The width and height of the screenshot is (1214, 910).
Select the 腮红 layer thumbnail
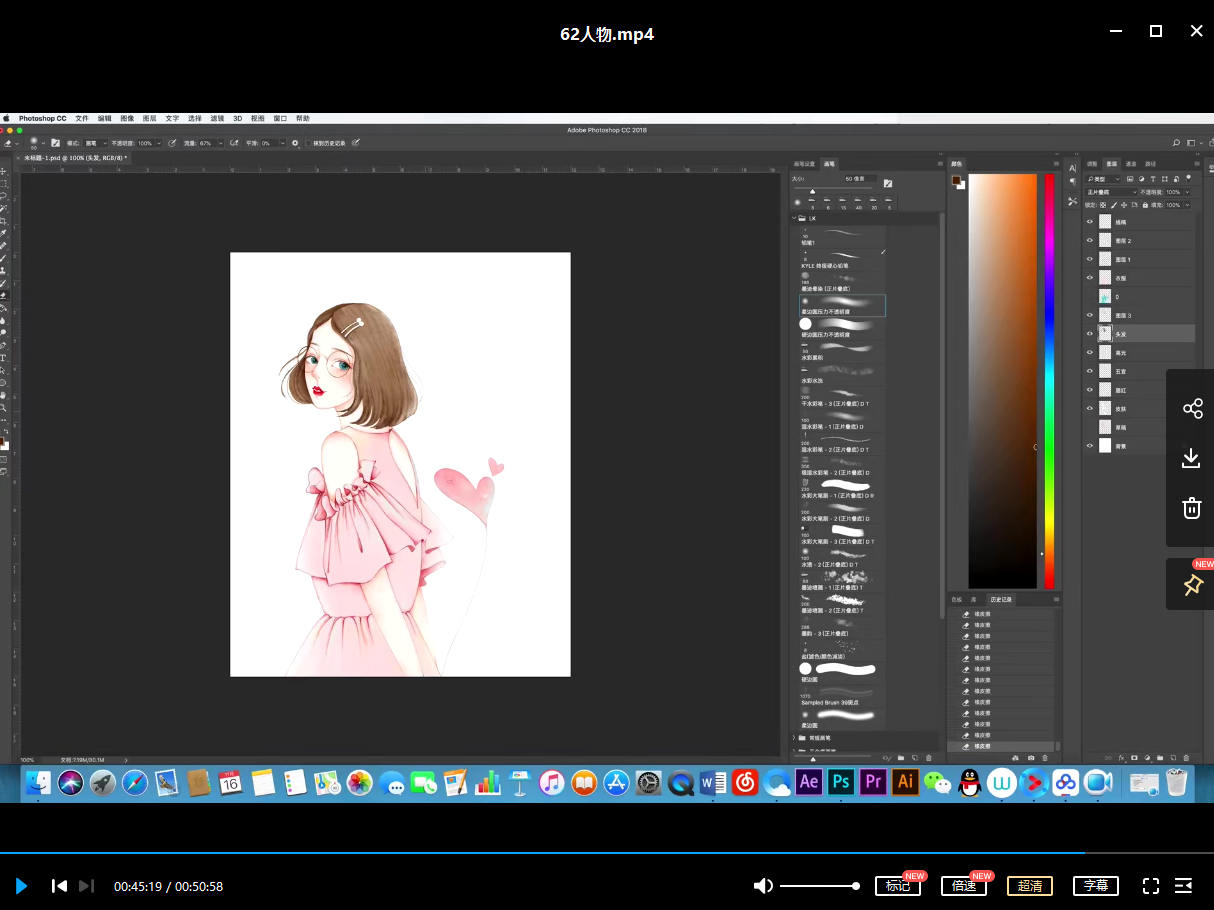(1105, 390)
